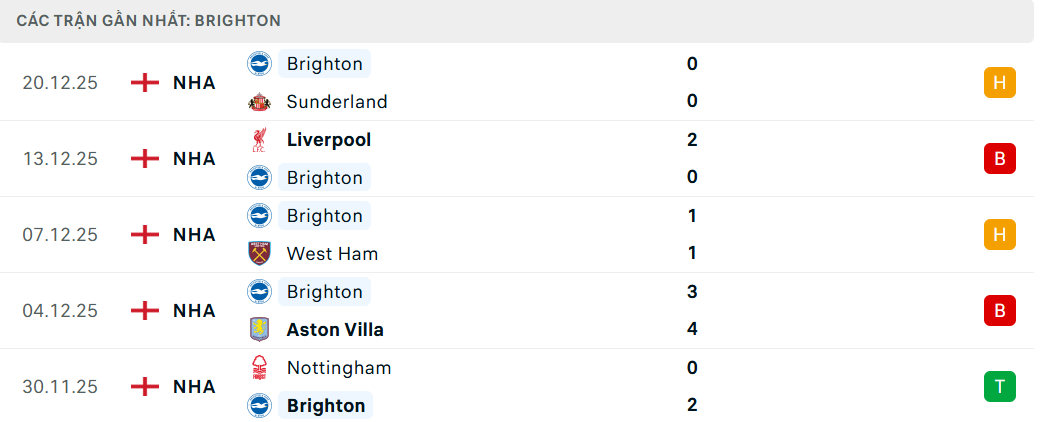Viewport: 1046px width, 422px height.
Task: Click the West Ham club crest icon
Action: point(260,254)
